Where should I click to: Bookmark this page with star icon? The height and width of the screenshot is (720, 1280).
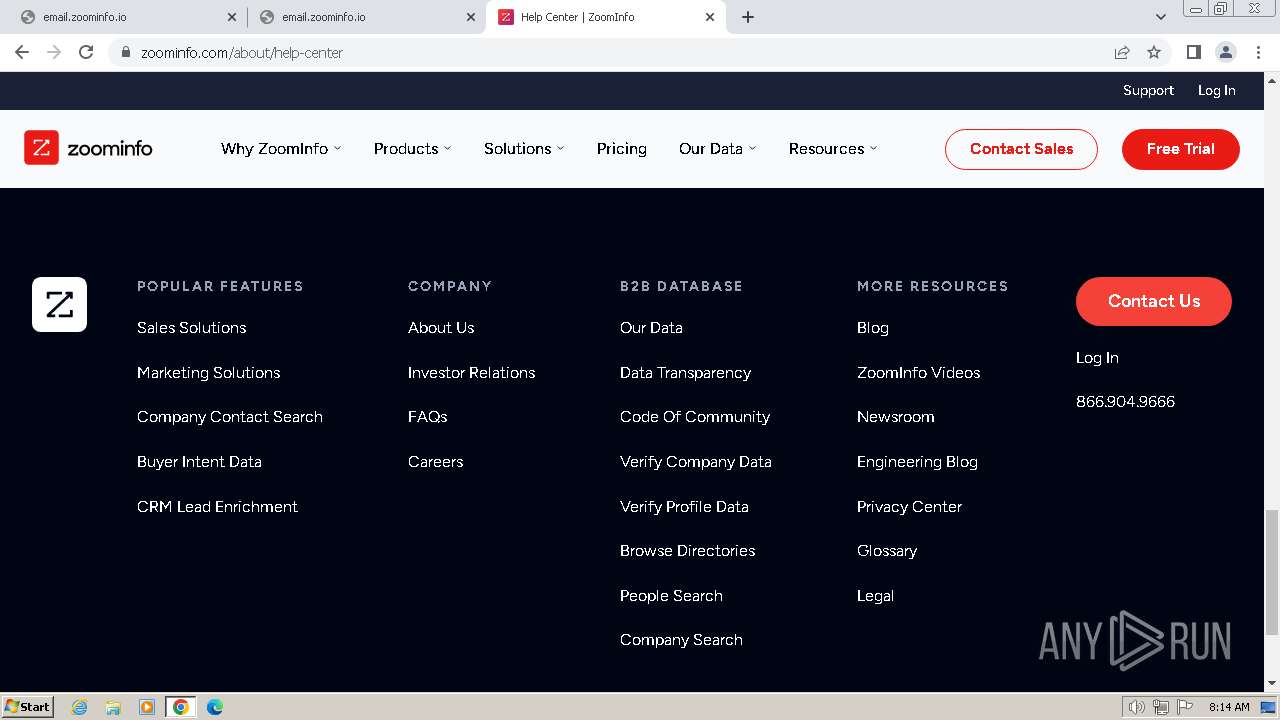pos(1154,52)
